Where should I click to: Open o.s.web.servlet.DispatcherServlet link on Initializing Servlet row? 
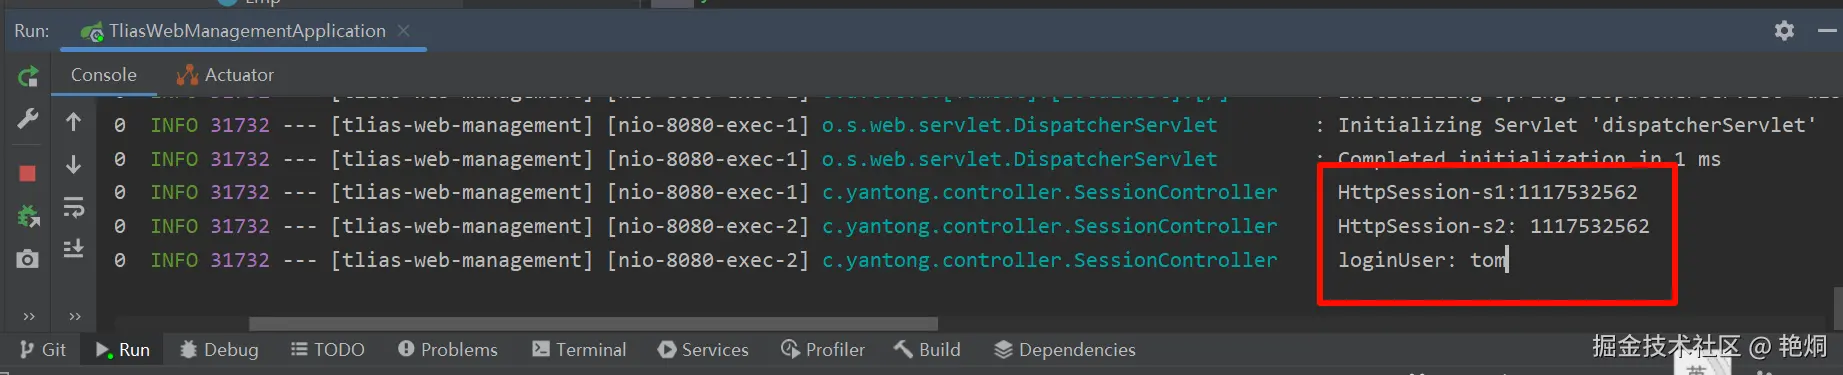[1019, 125]
